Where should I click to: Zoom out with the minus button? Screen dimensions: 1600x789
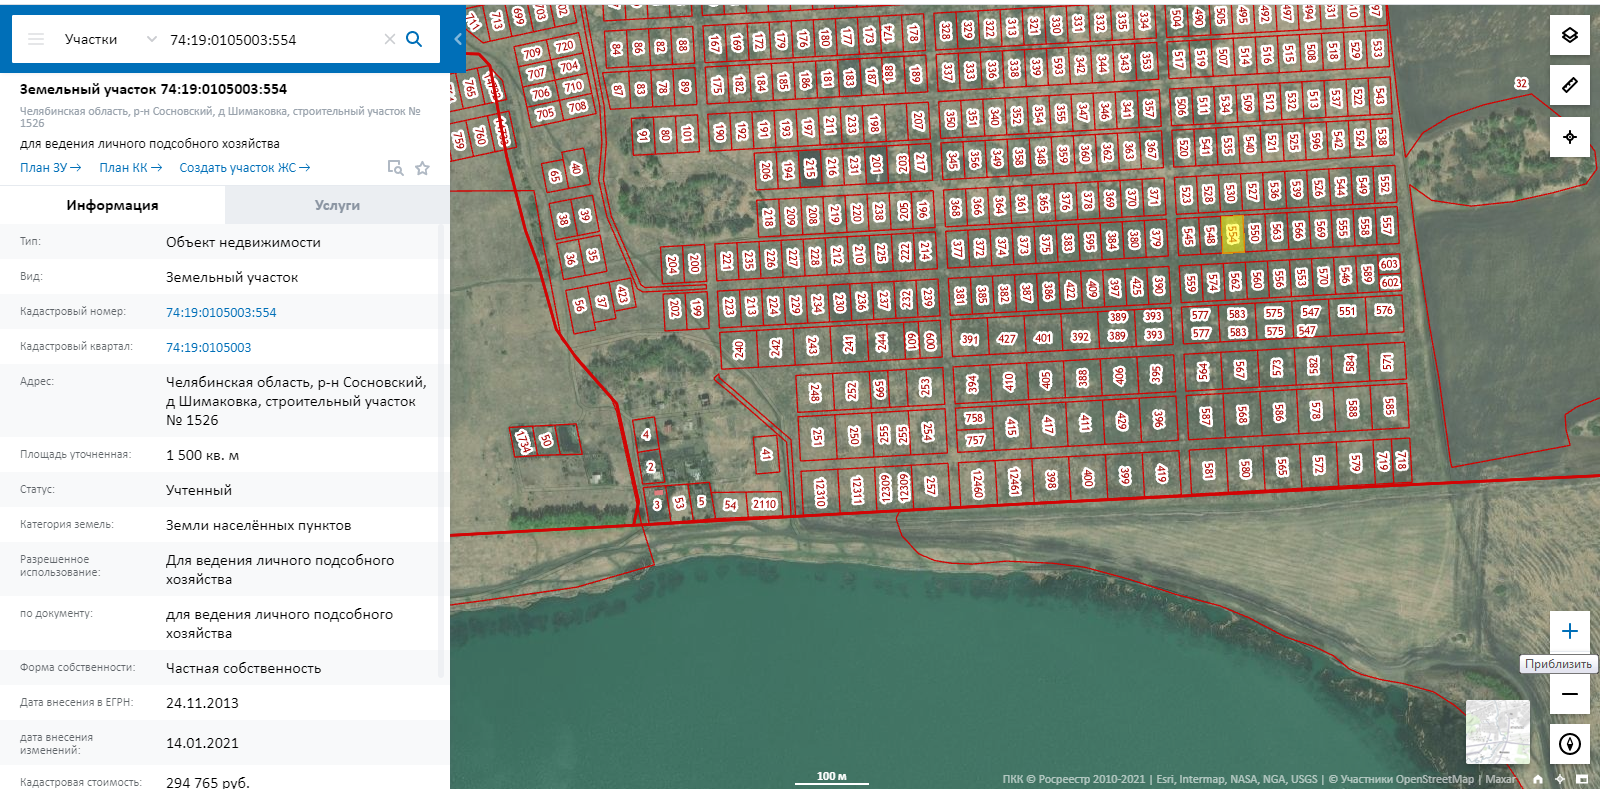pyautogui.click(x=1570, y=694)
